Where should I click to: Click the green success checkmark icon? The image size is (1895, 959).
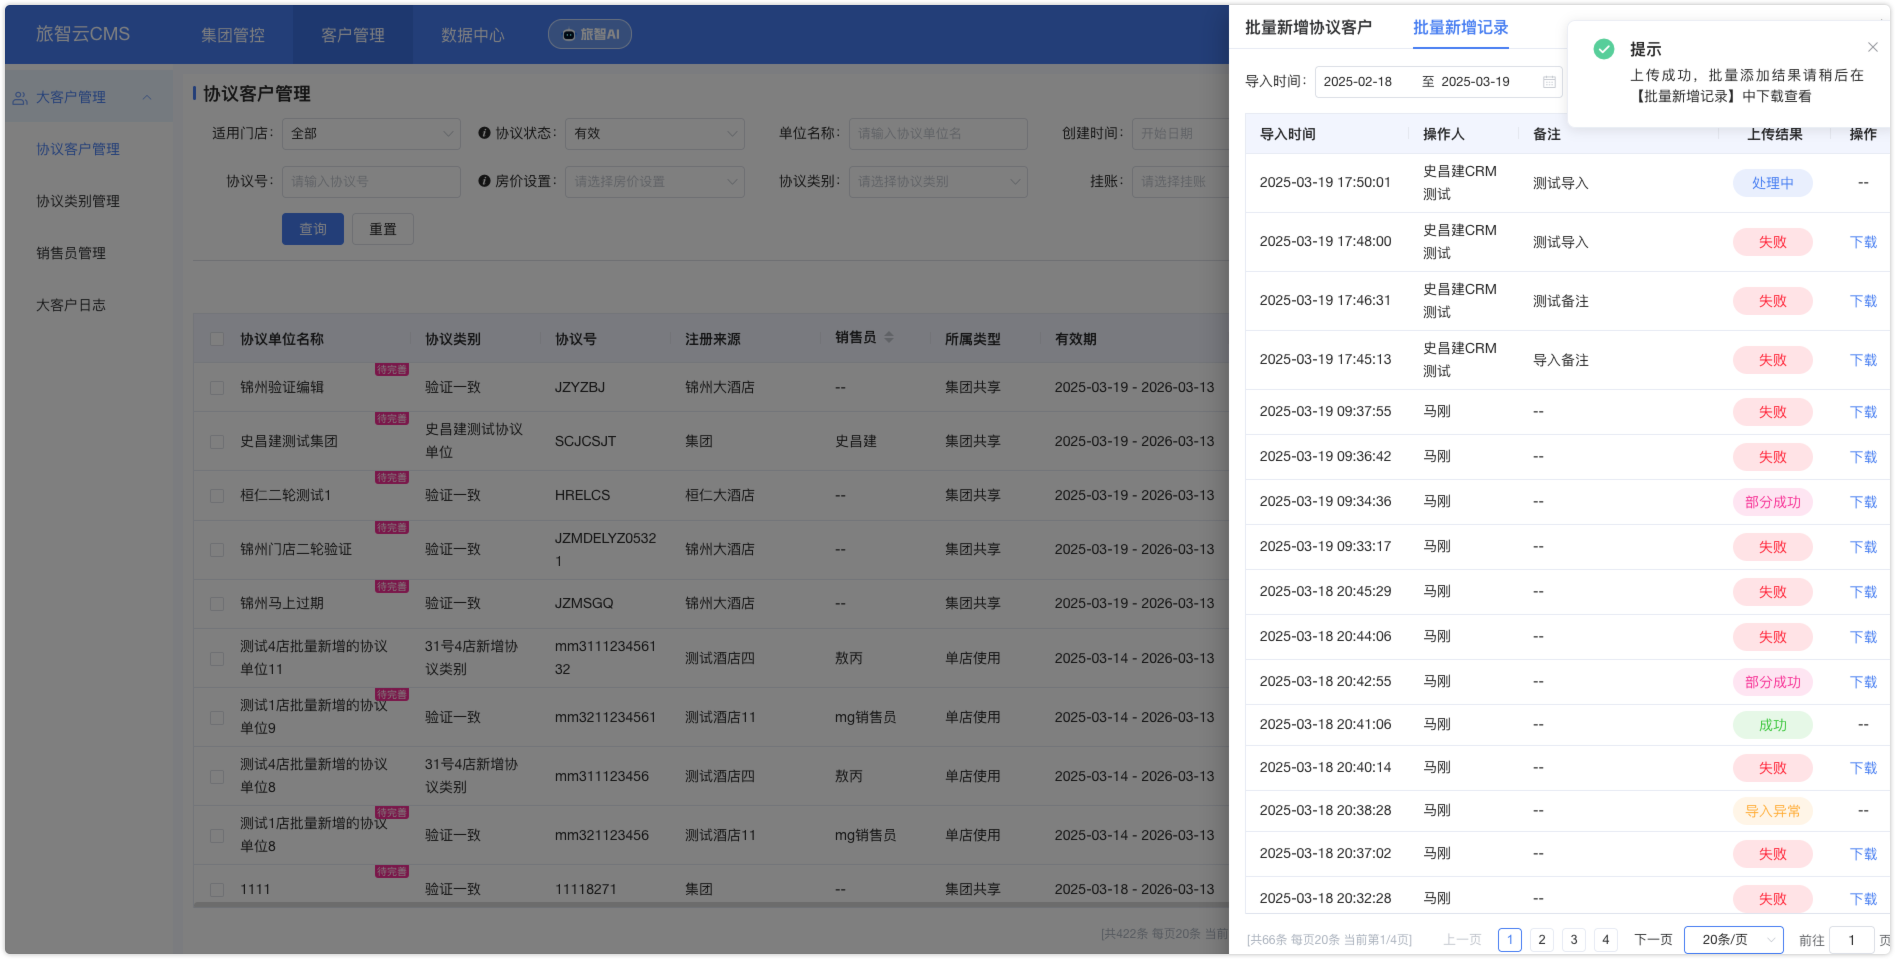(1604, 49)
